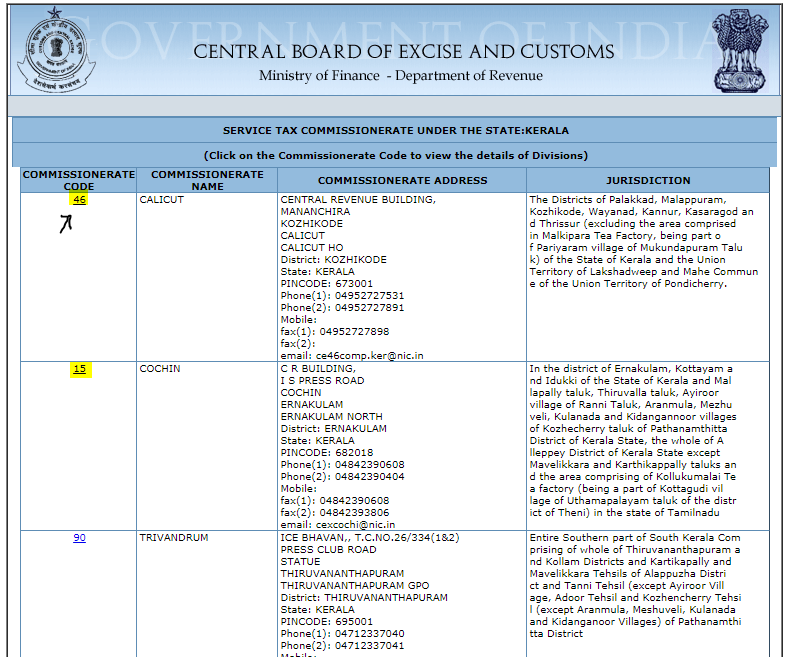Screen dimensions: 799x657
Task: Click I S PRESS ROAD address line
Action: 322,381
